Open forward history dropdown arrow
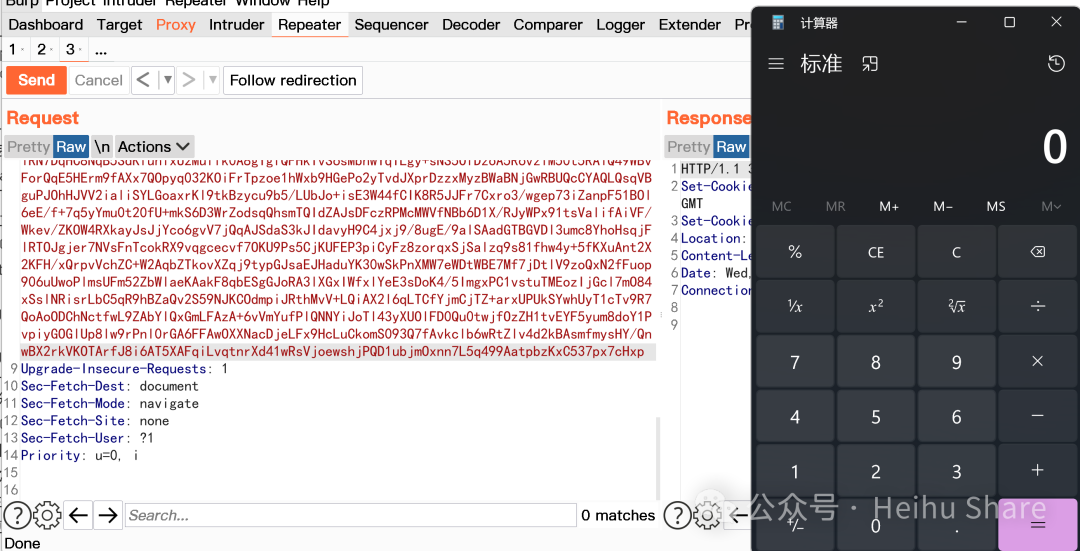Screen dimensions: 1080x551 [212, 81]
